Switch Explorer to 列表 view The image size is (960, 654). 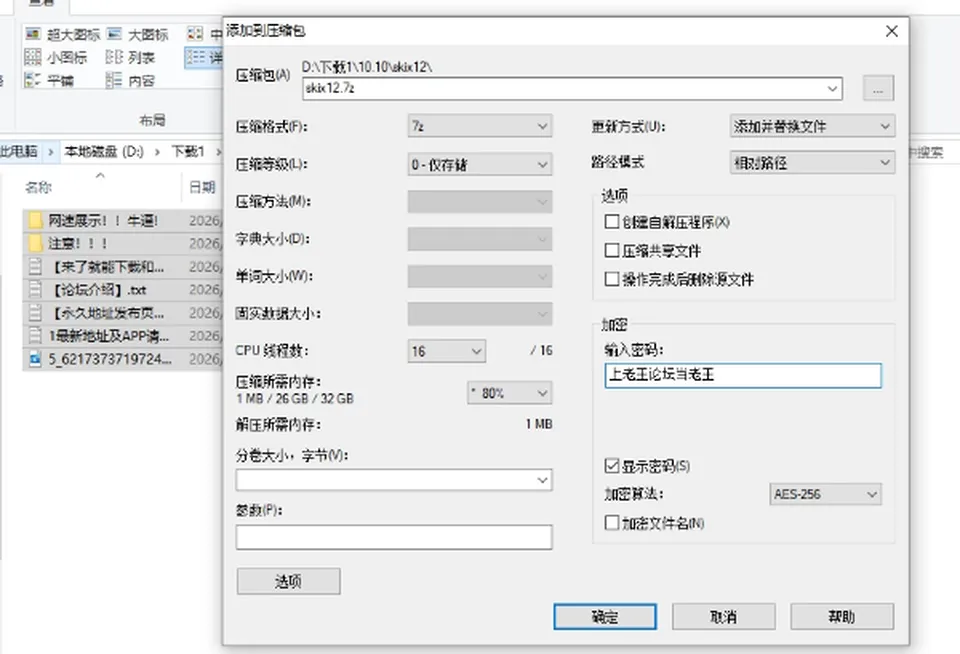coord(114,57)
